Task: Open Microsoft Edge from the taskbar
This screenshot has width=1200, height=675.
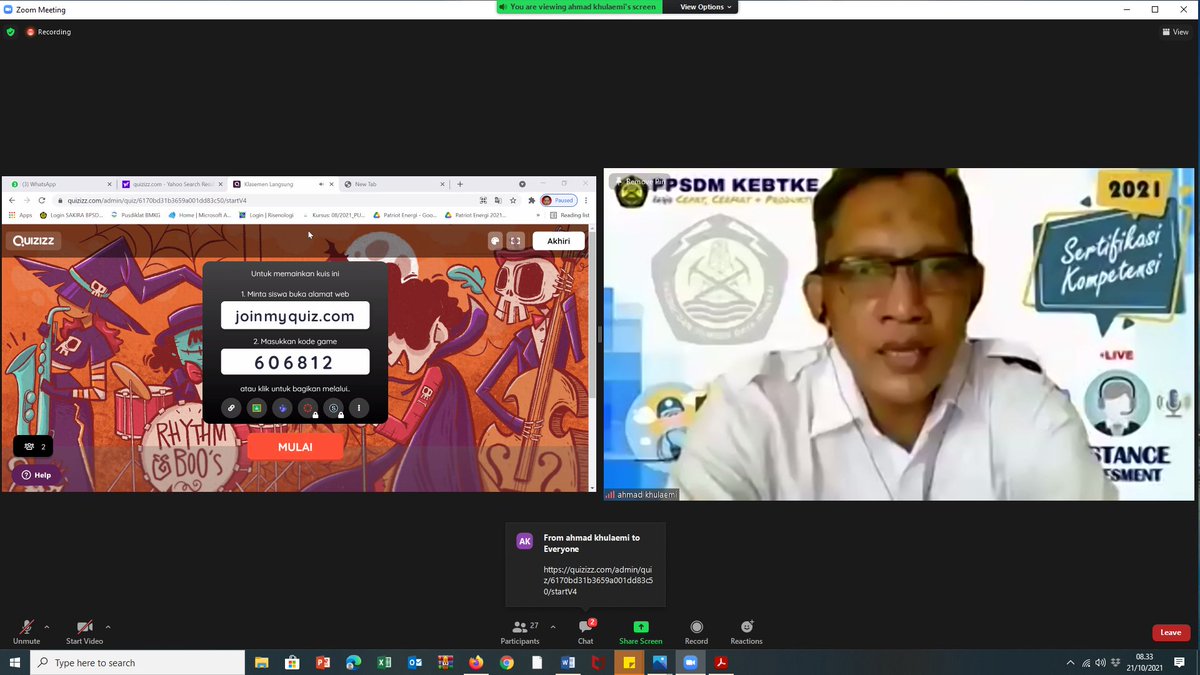Action: point(353,662)
